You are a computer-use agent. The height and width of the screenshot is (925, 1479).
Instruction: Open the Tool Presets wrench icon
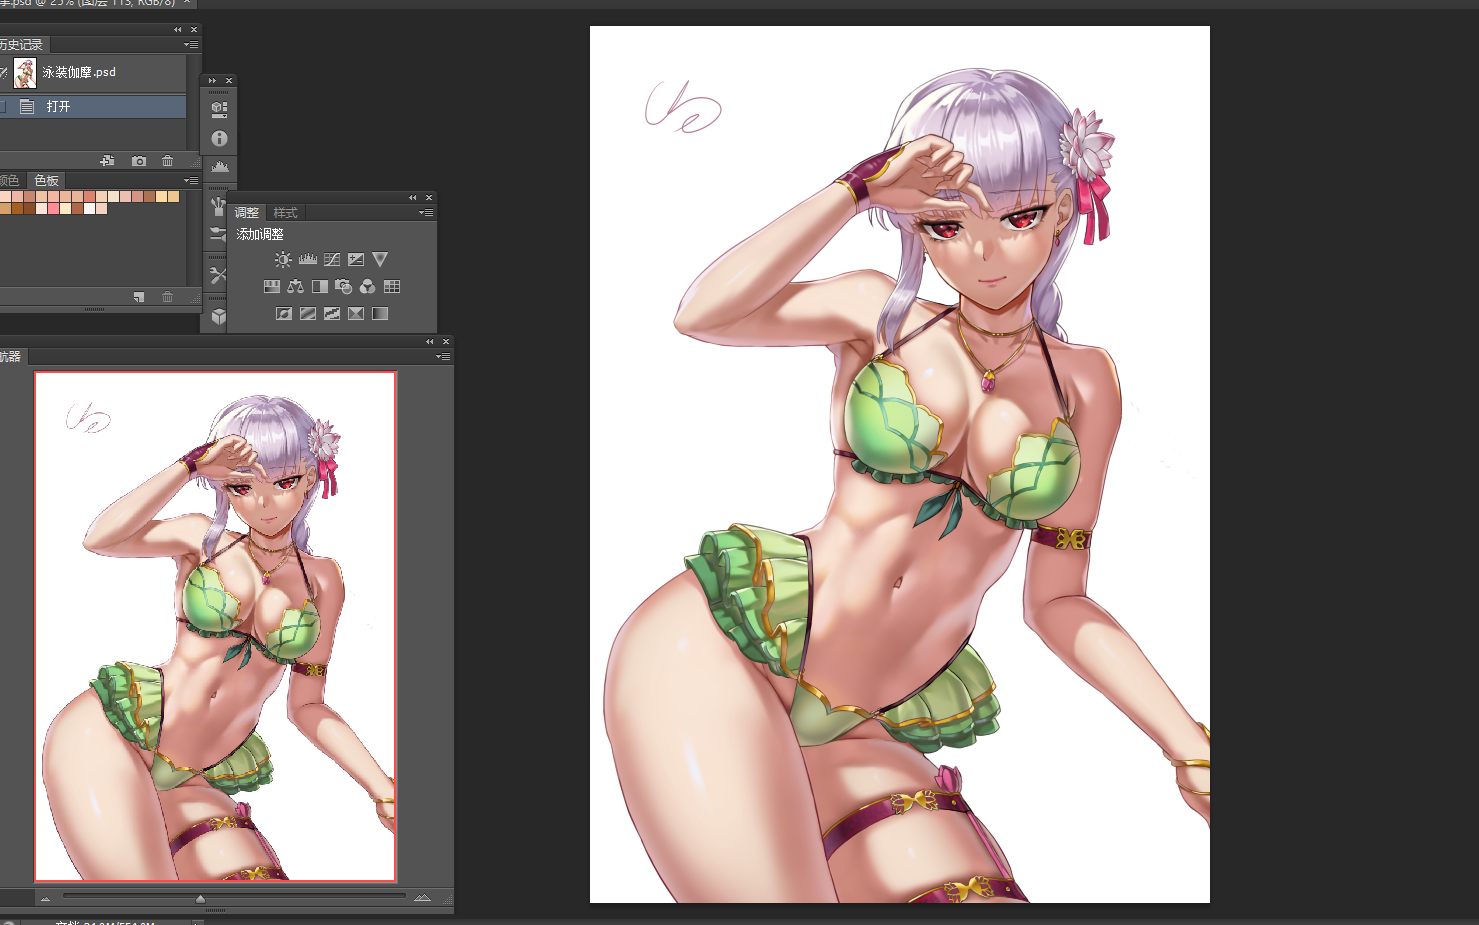218,275
